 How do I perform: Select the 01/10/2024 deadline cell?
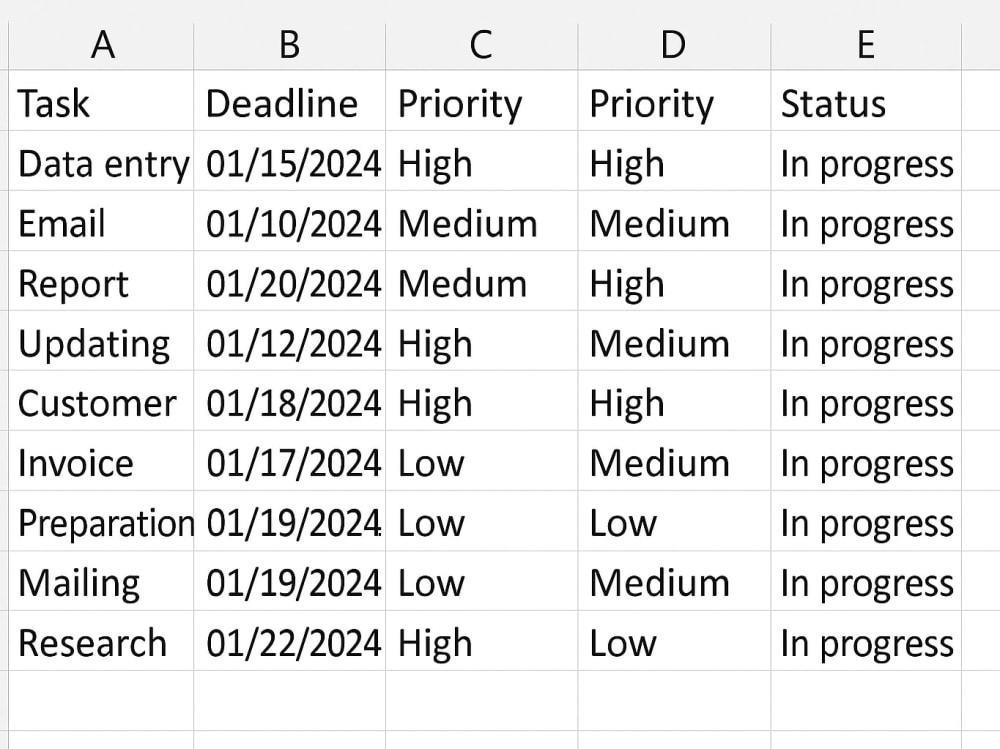tap(290, 221)
